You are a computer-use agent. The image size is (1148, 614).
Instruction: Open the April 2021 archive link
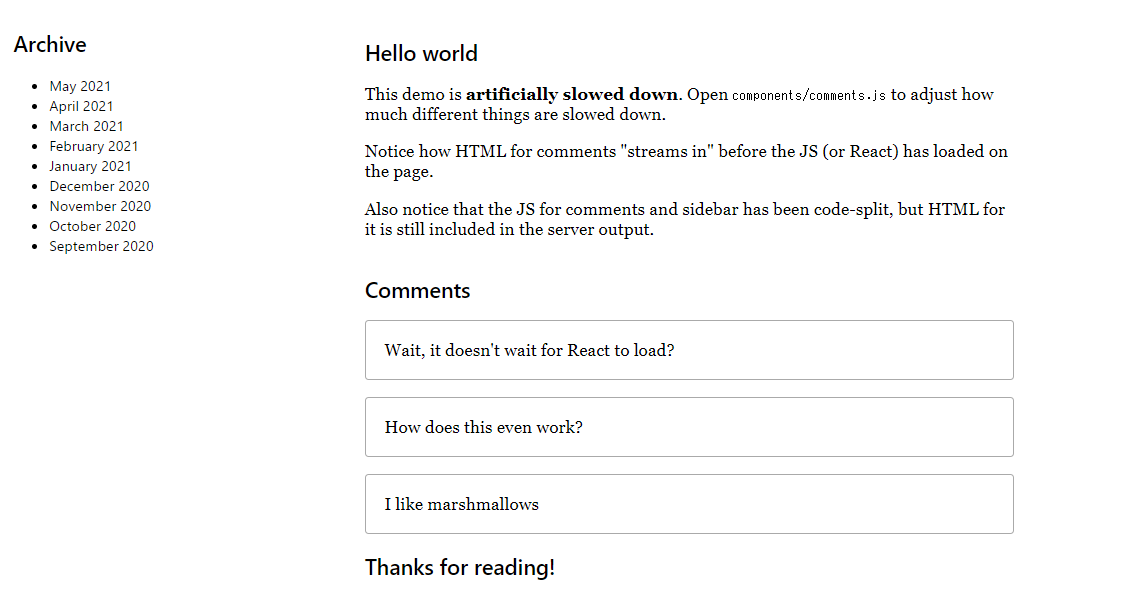coord(81,106)
